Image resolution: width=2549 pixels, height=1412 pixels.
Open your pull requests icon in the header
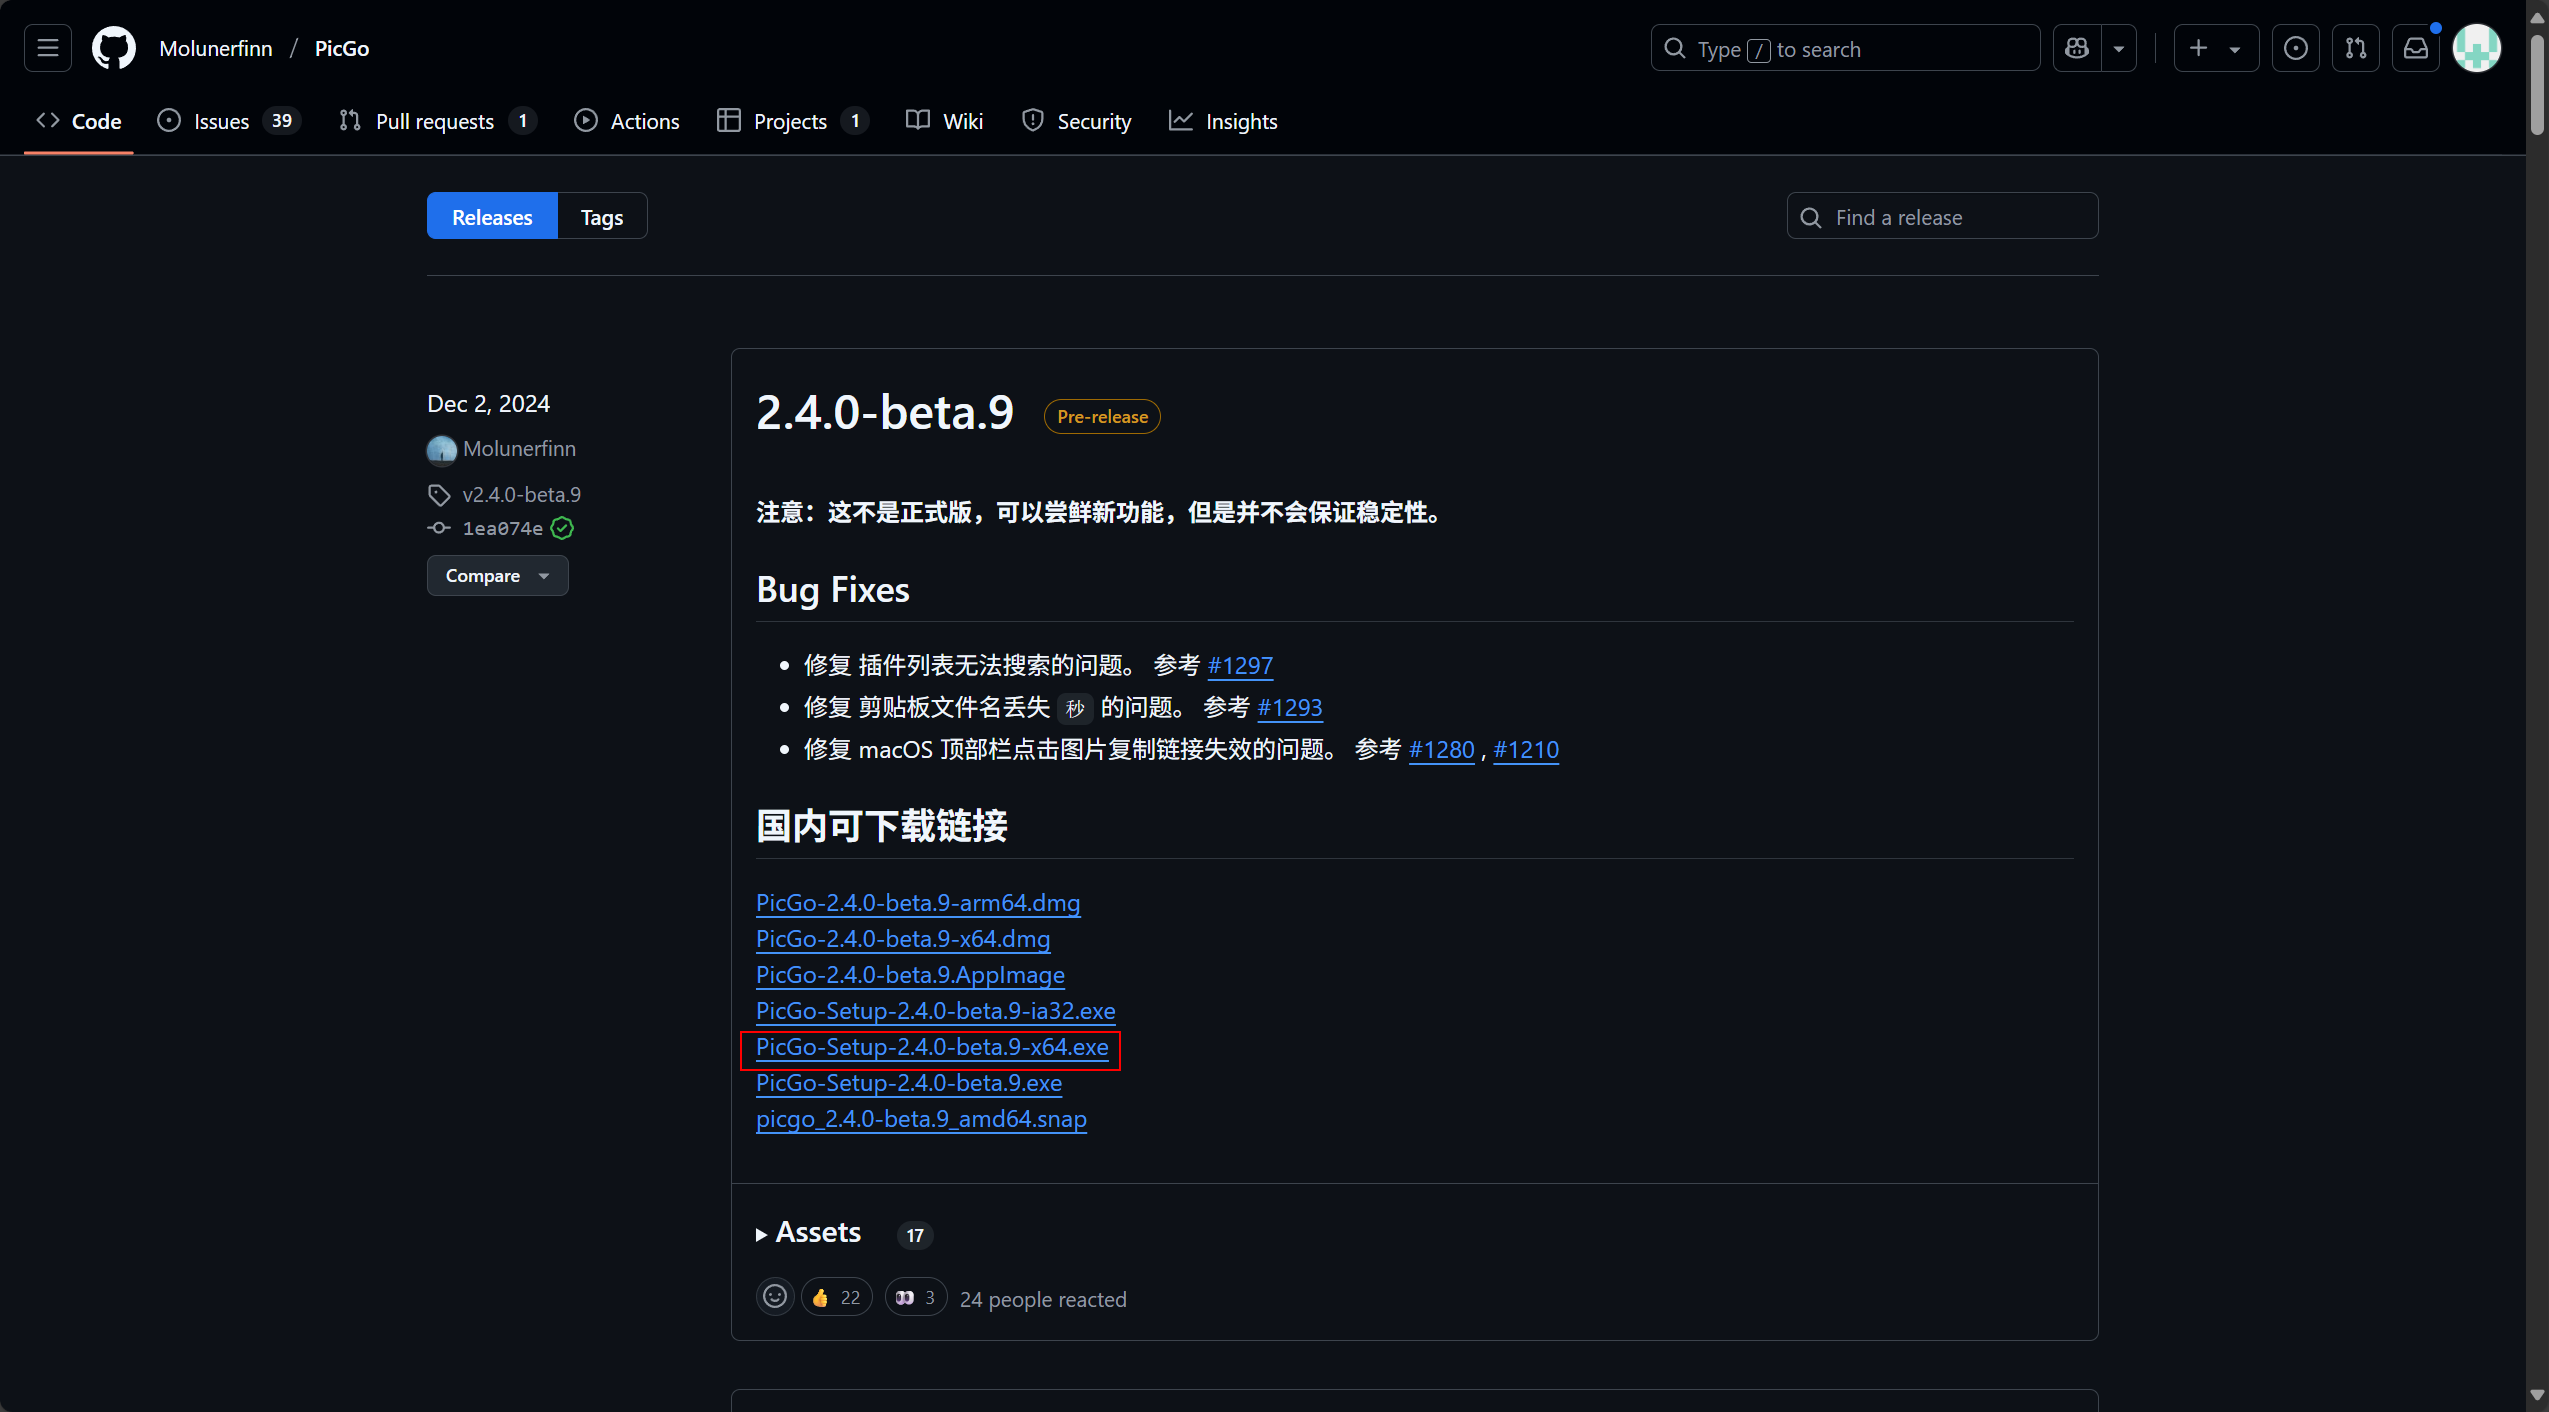point(2355,47)
